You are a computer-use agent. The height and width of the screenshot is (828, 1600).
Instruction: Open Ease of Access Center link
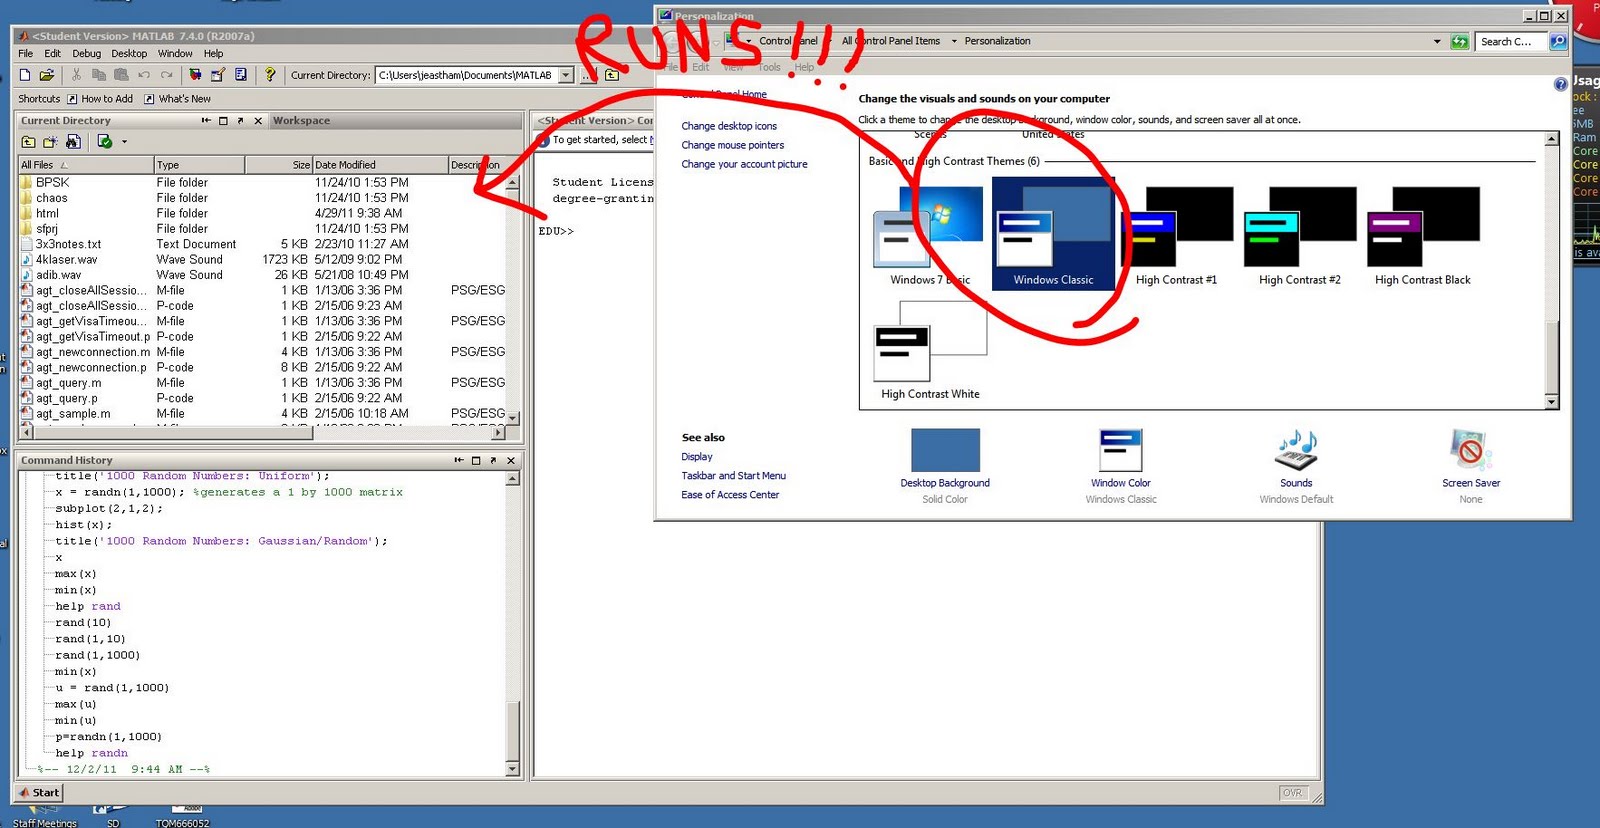click(730, 495)
